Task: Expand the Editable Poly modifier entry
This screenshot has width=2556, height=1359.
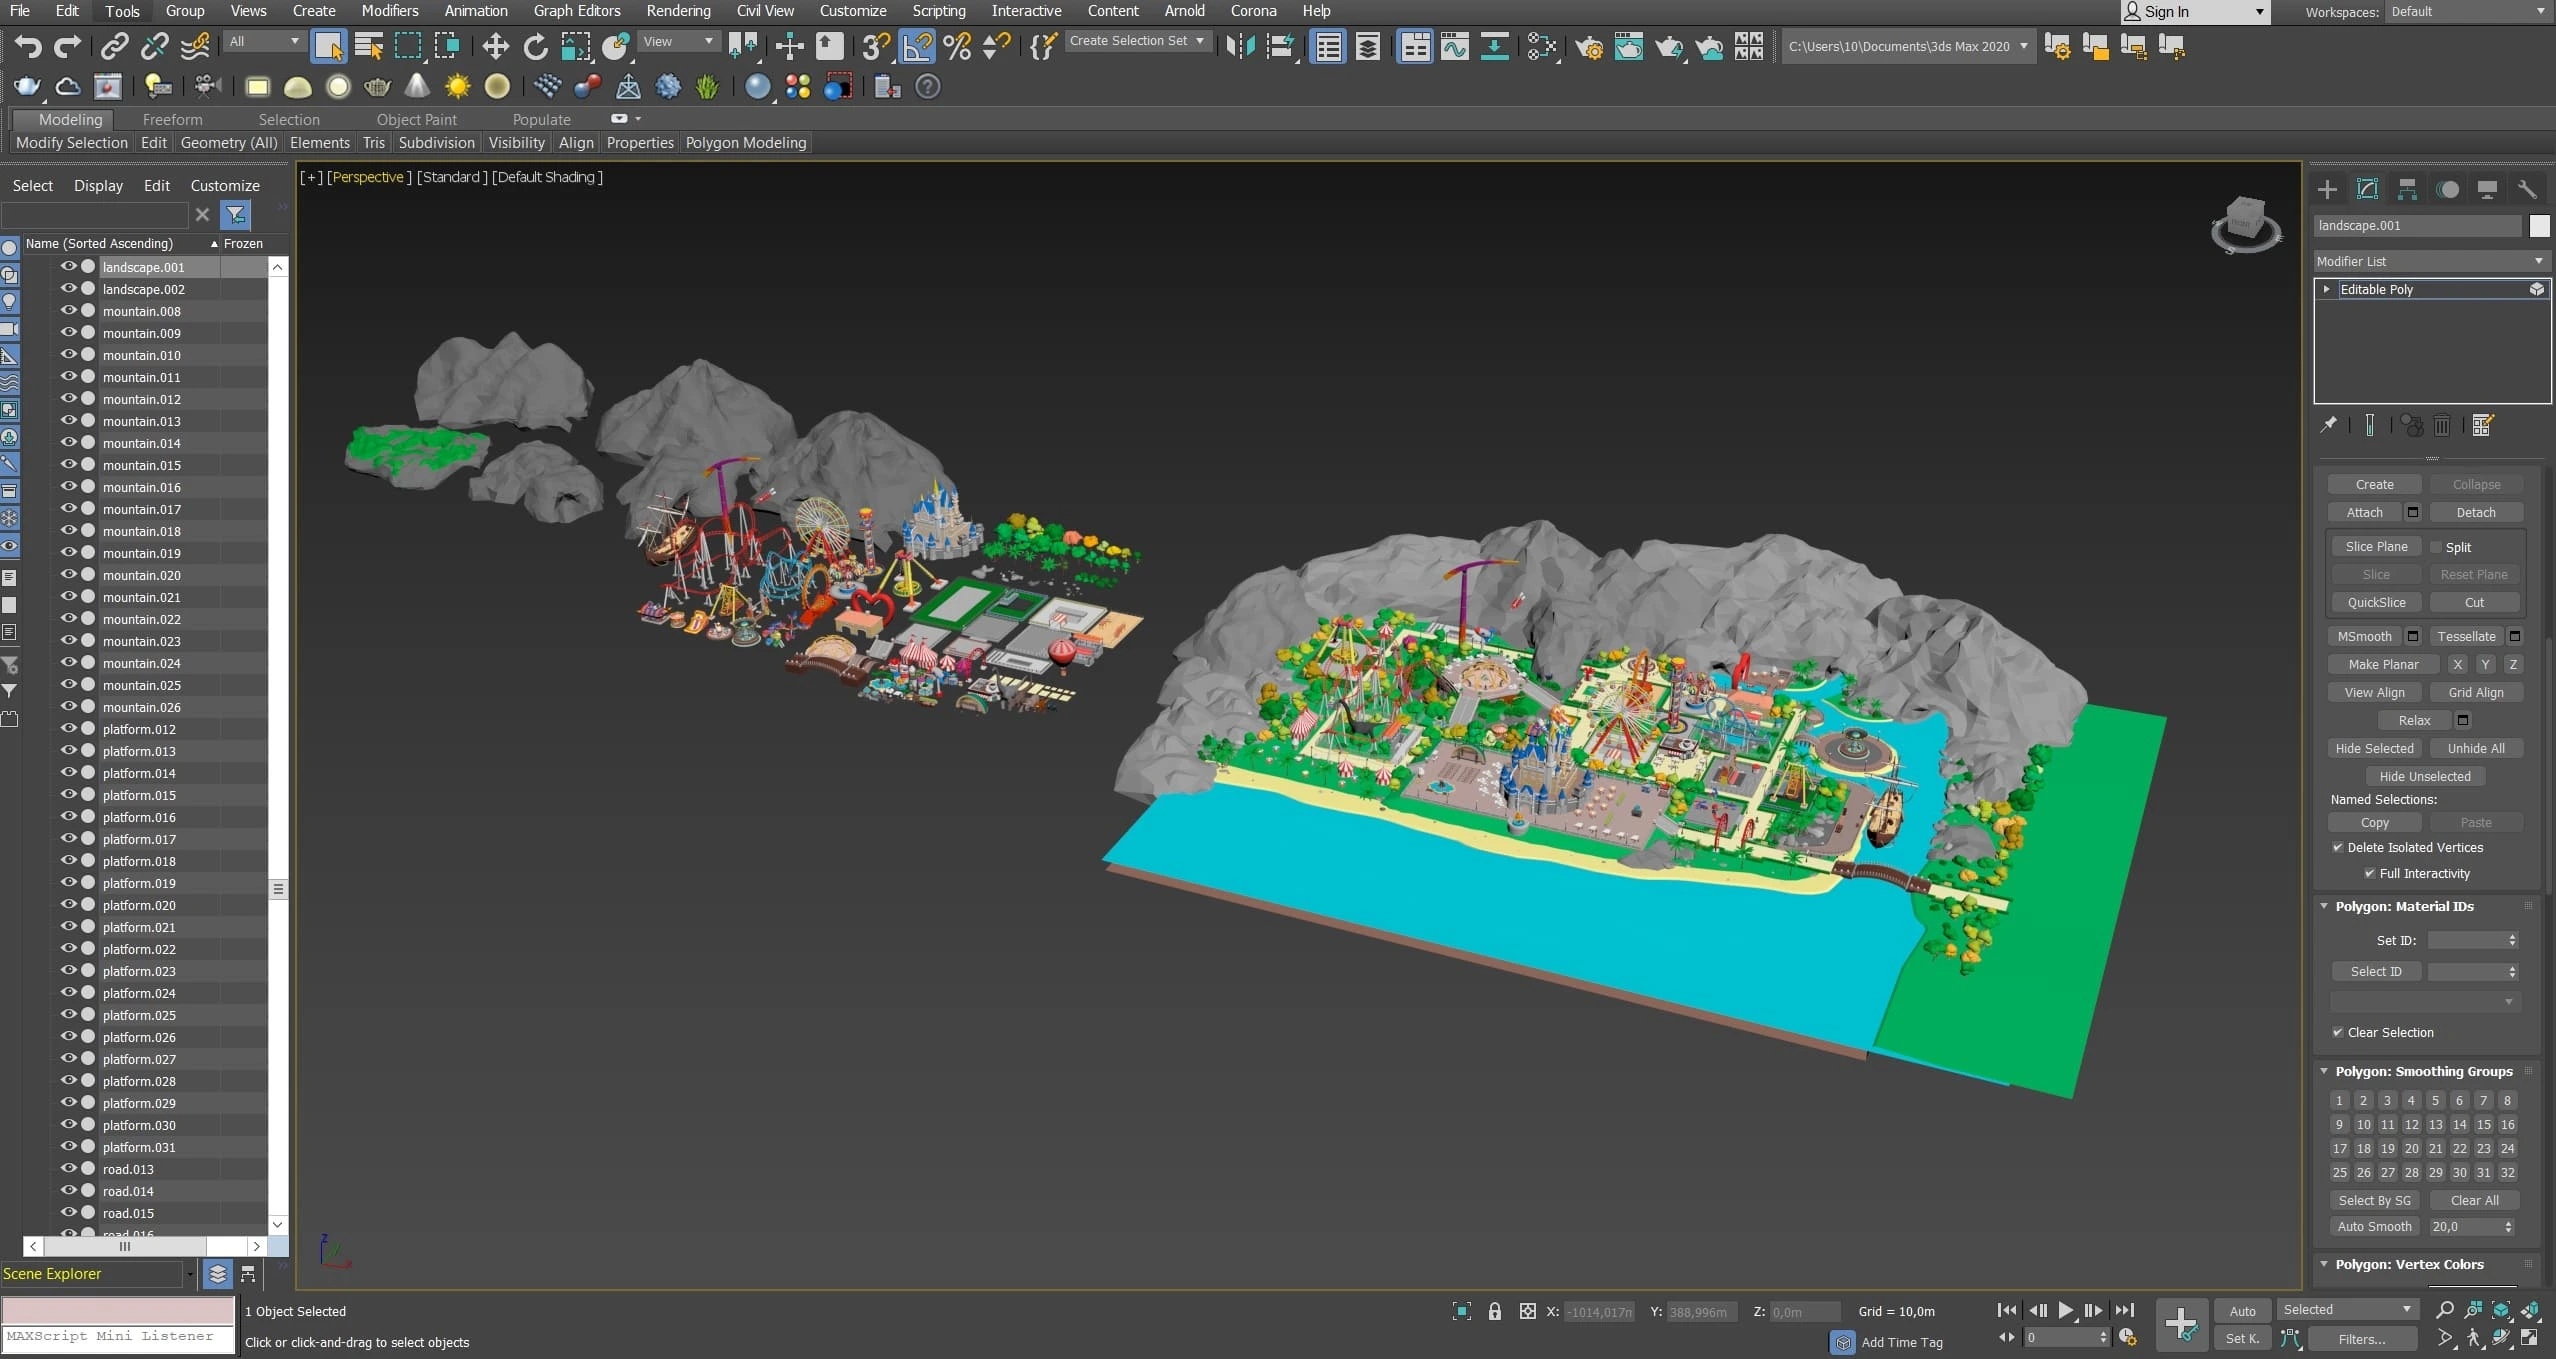Action: tap(2327, 289)
